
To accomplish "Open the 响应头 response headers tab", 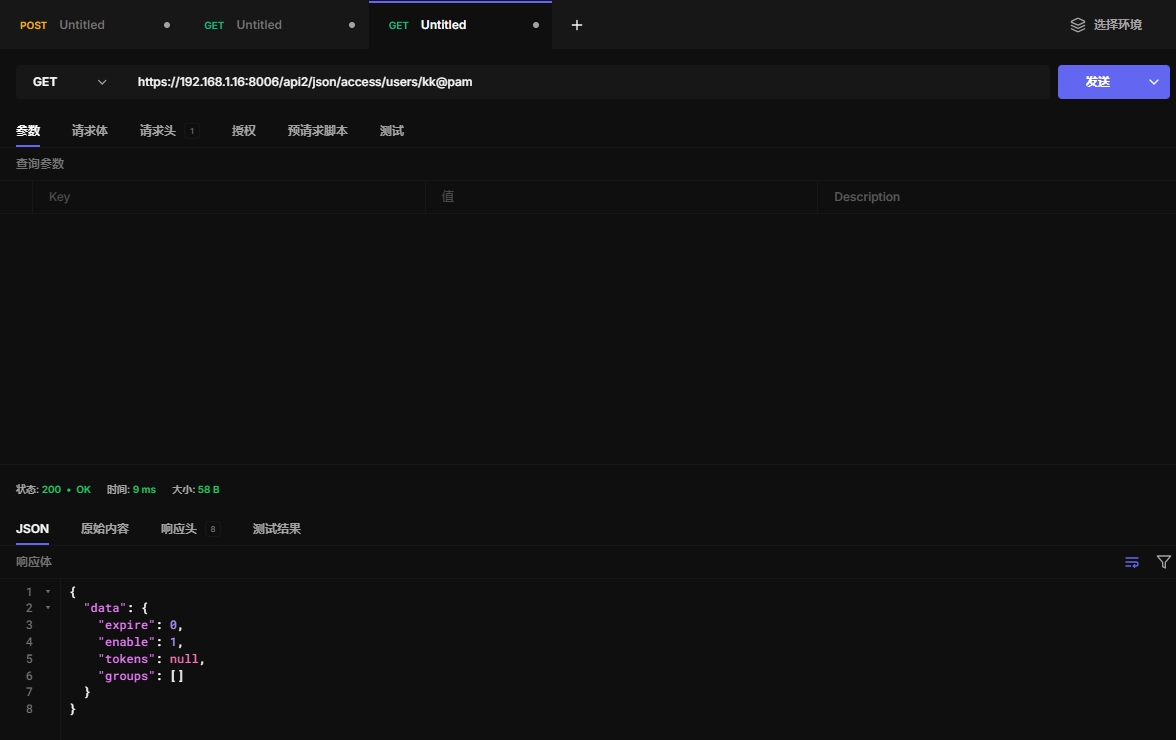I will (179, 529).
